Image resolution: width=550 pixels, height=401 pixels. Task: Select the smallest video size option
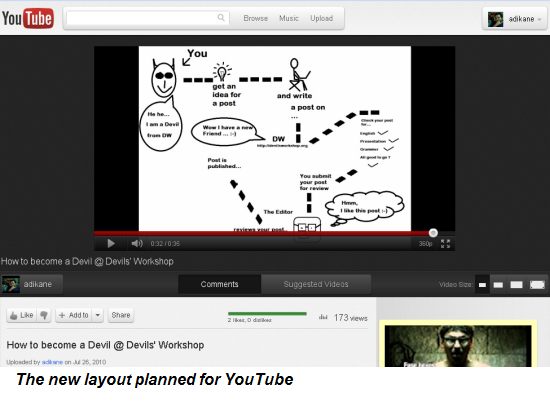(483, 285)
